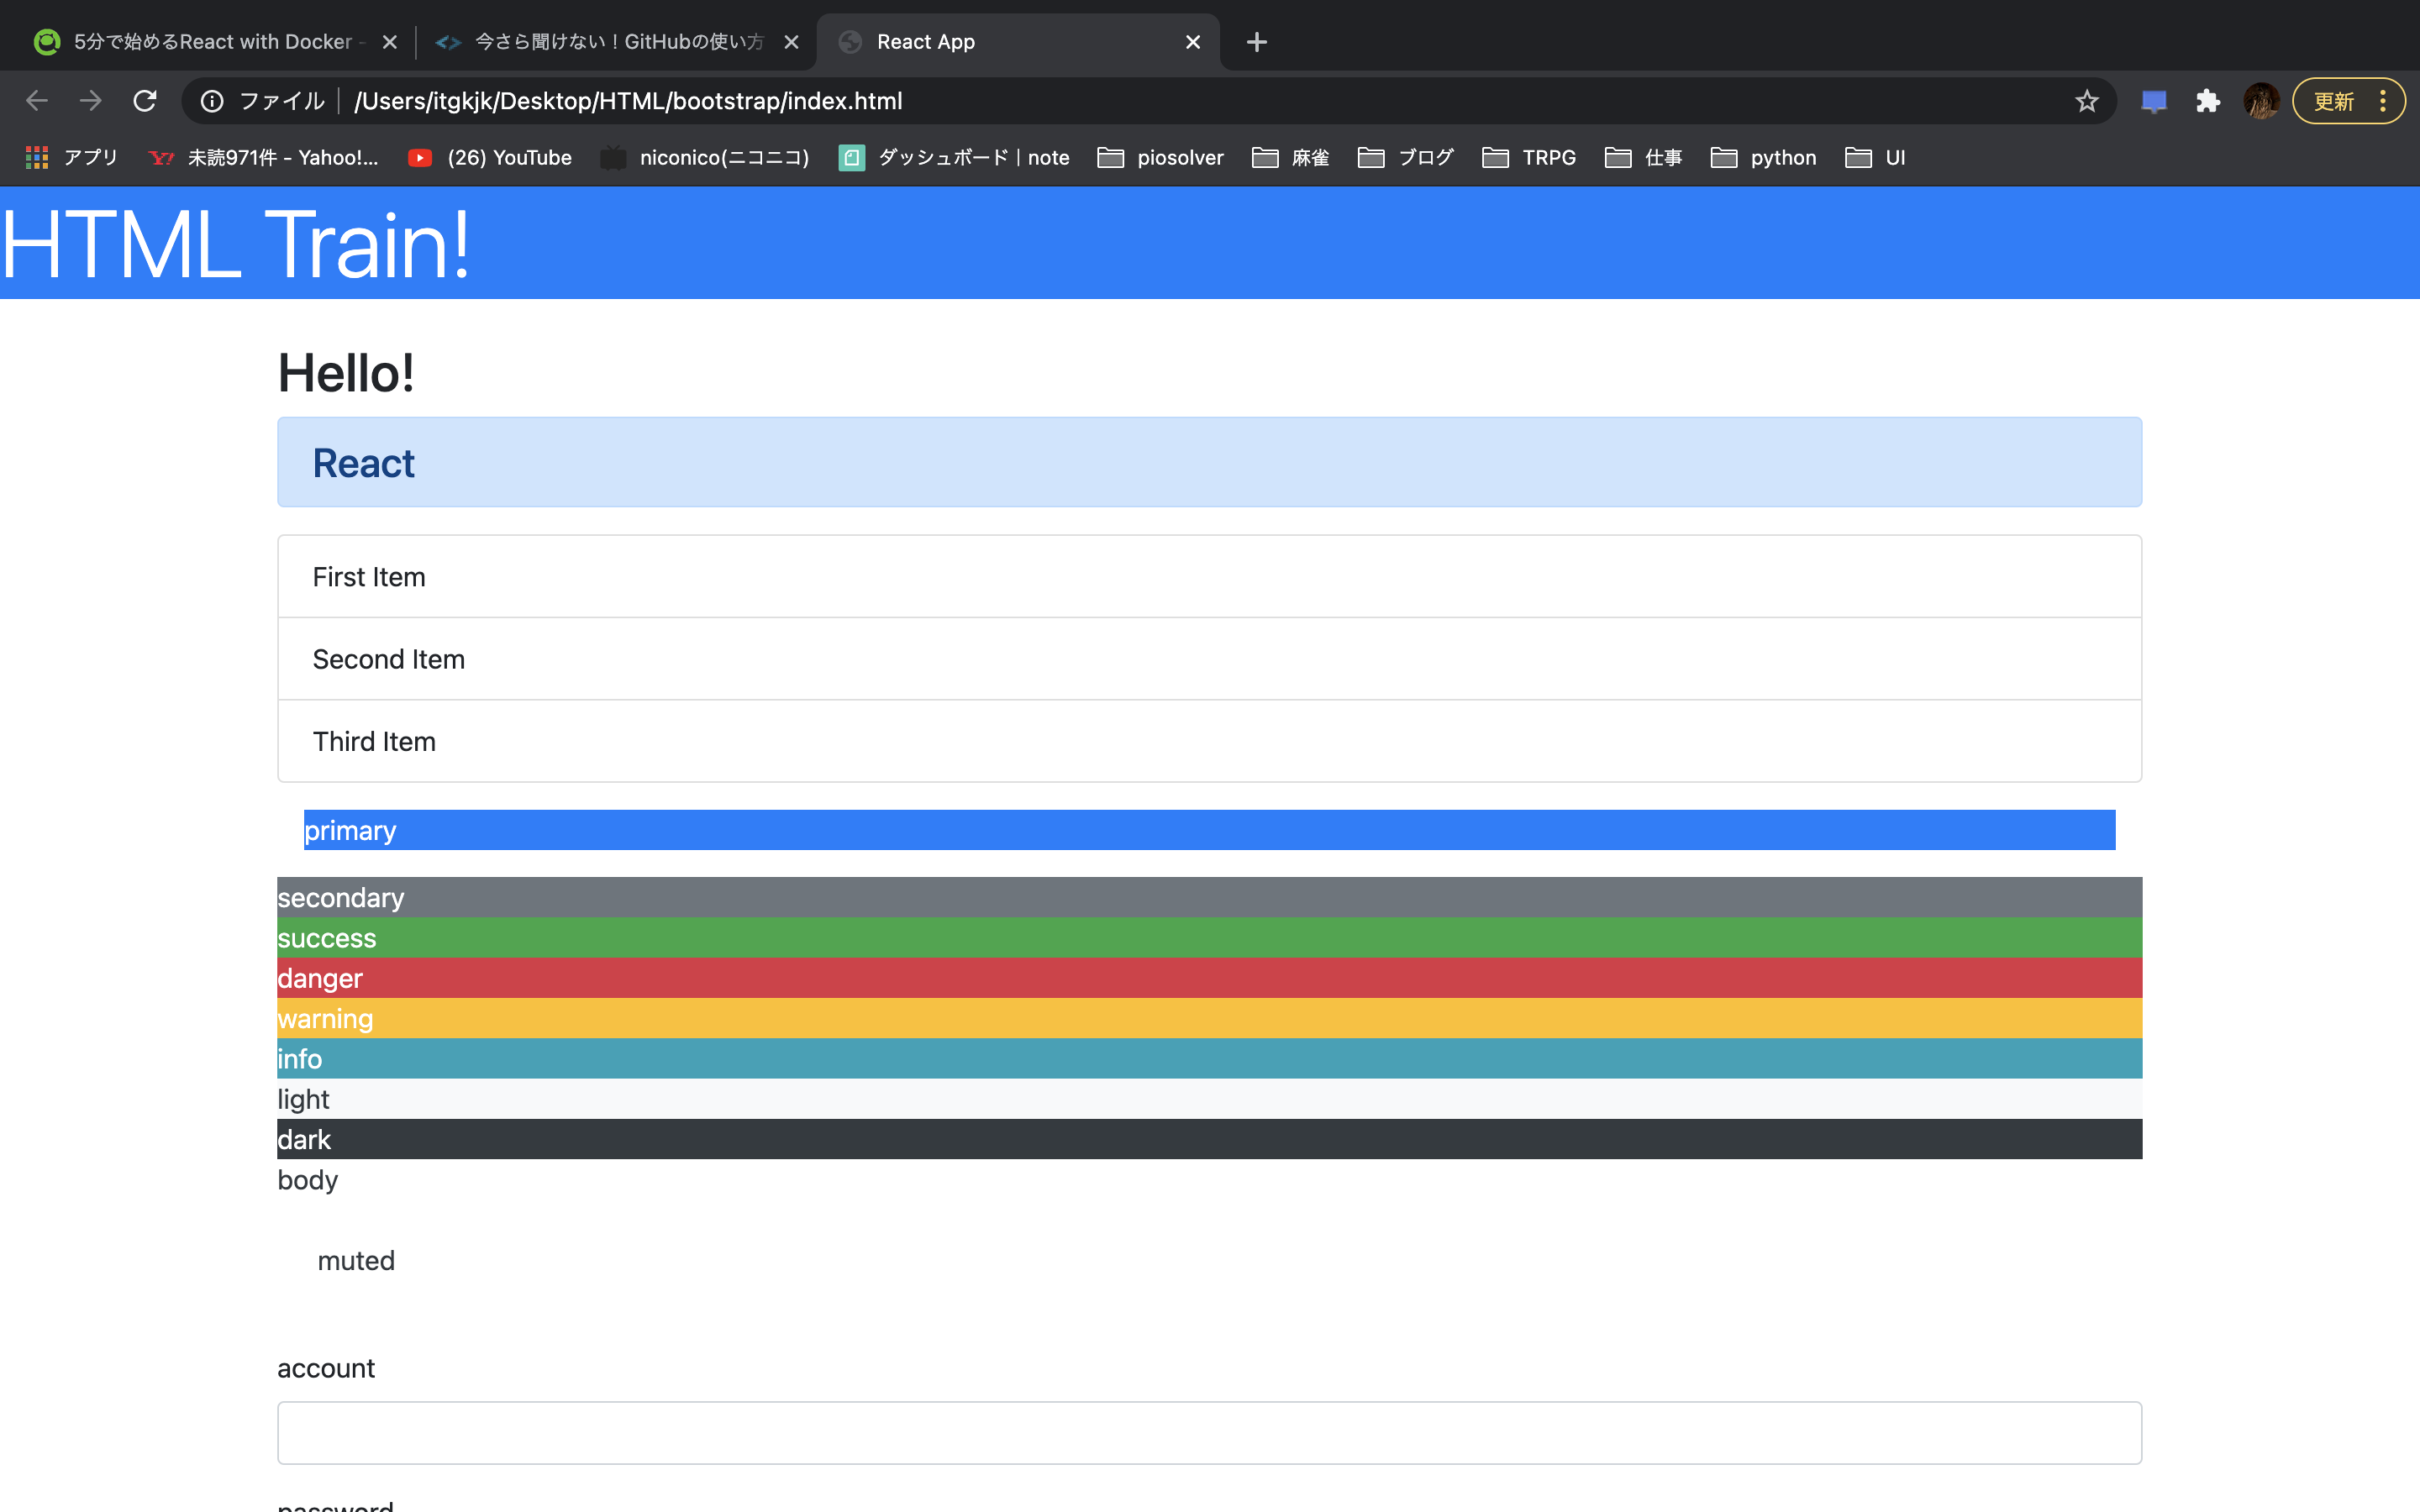Click the yellow warning color bar
The height and width of the screenshot is (1512, 2420).
coord(1209,1018)
